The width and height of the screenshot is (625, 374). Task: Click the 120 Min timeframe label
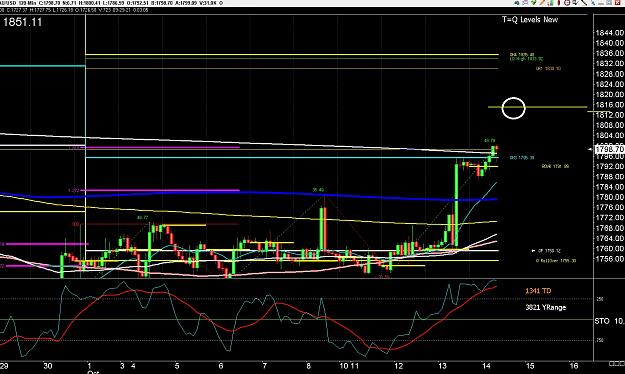28,3
